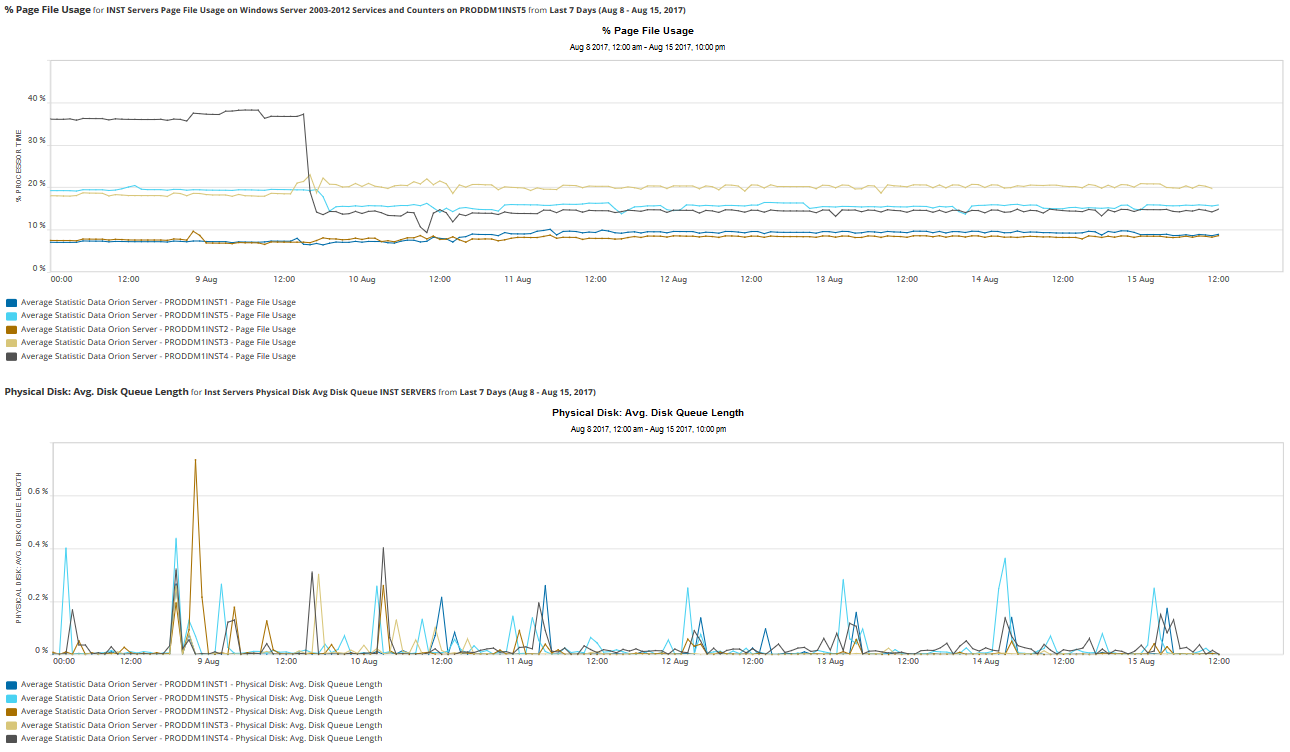Screen dimensions: 1290x752
Task: Click the tall brown spike peak in disk queue chart
Action: click(195, 461)
